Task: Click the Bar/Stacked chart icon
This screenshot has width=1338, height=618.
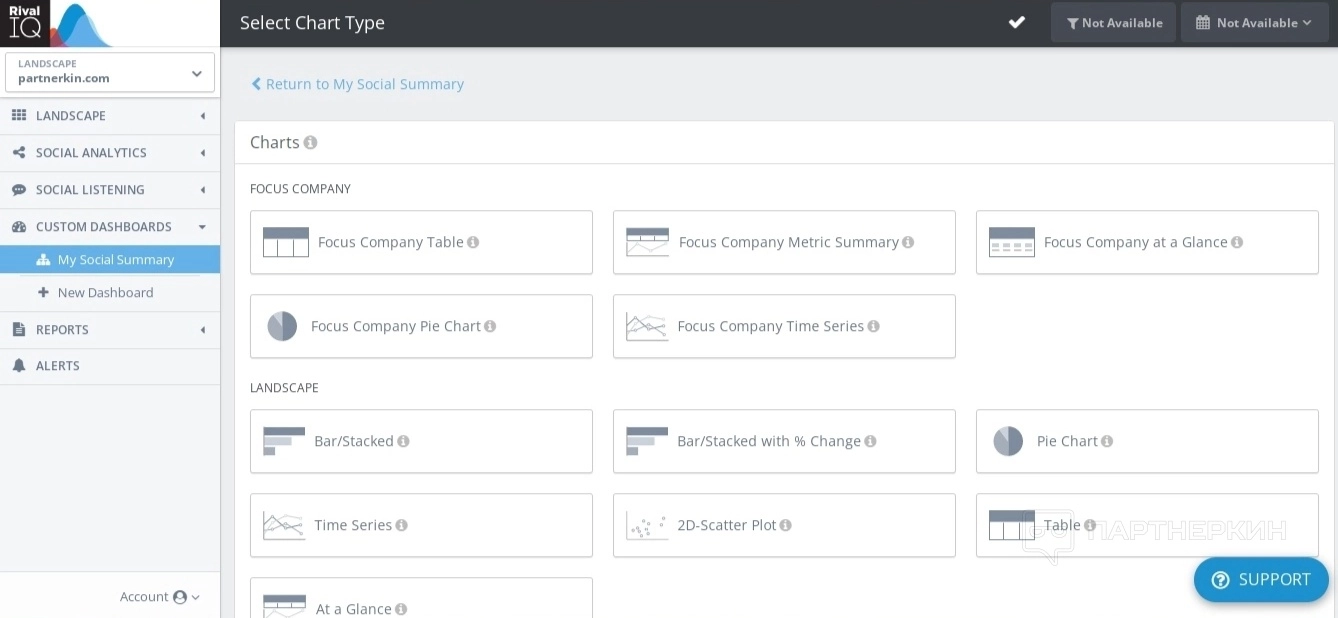Action: pos(283,441)
